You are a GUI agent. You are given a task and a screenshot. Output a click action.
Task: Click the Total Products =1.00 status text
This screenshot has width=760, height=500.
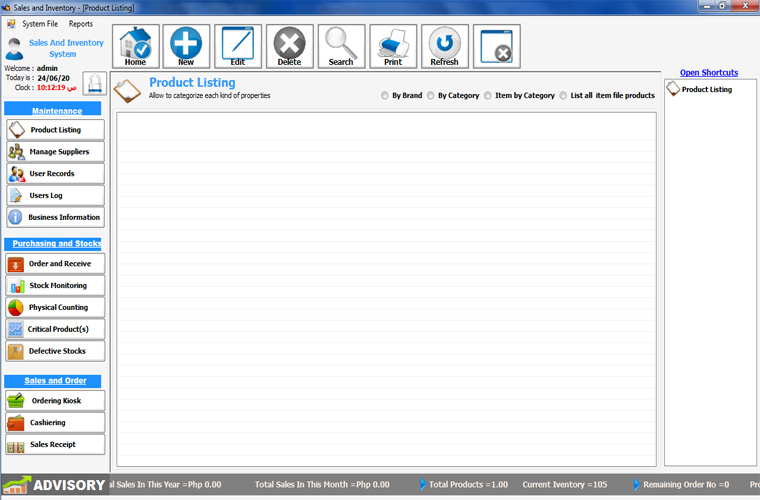pyautogui.click(x=468, y=484)
